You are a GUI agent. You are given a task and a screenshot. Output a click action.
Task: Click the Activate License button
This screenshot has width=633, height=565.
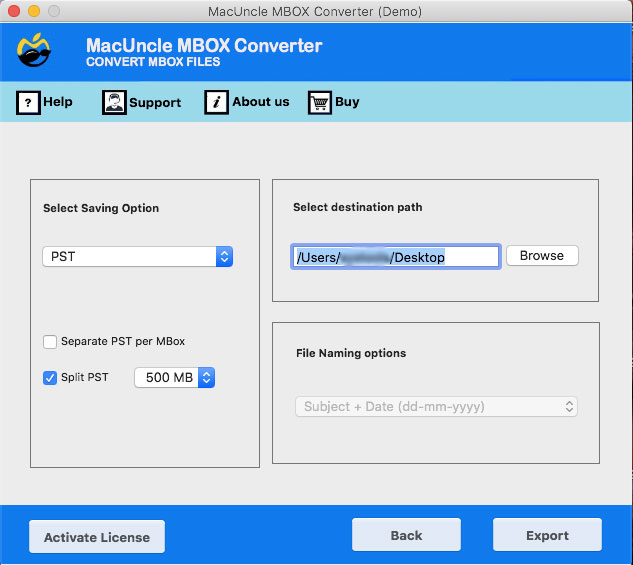pyautogui.click(x=97, y=537)
